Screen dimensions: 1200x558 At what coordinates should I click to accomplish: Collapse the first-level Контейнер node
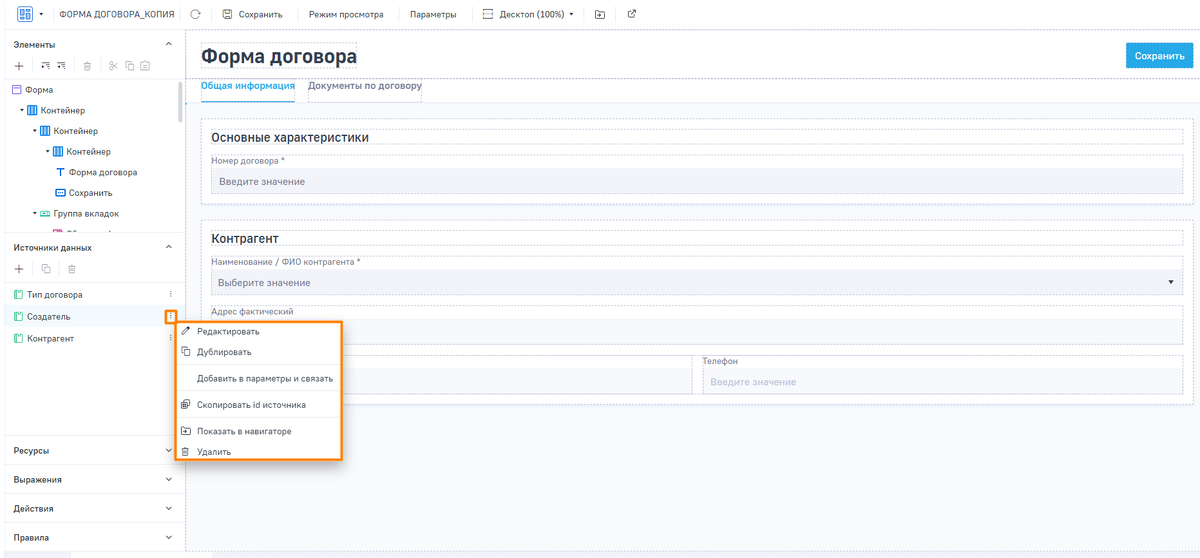[22, 110]
